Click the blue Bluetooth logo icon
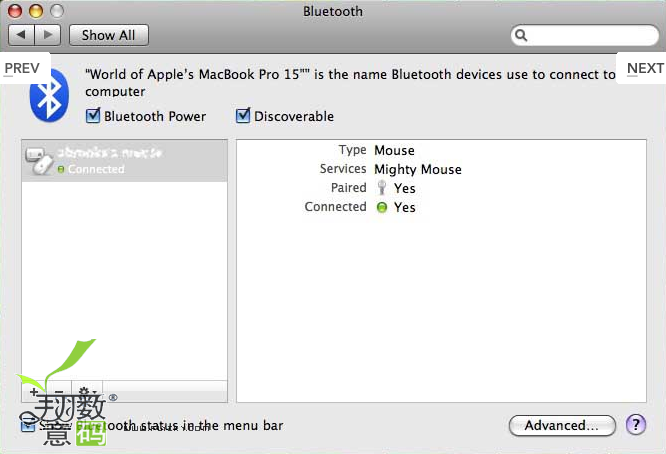The width and height of the screenshot is (666, 454). (49, 96)
